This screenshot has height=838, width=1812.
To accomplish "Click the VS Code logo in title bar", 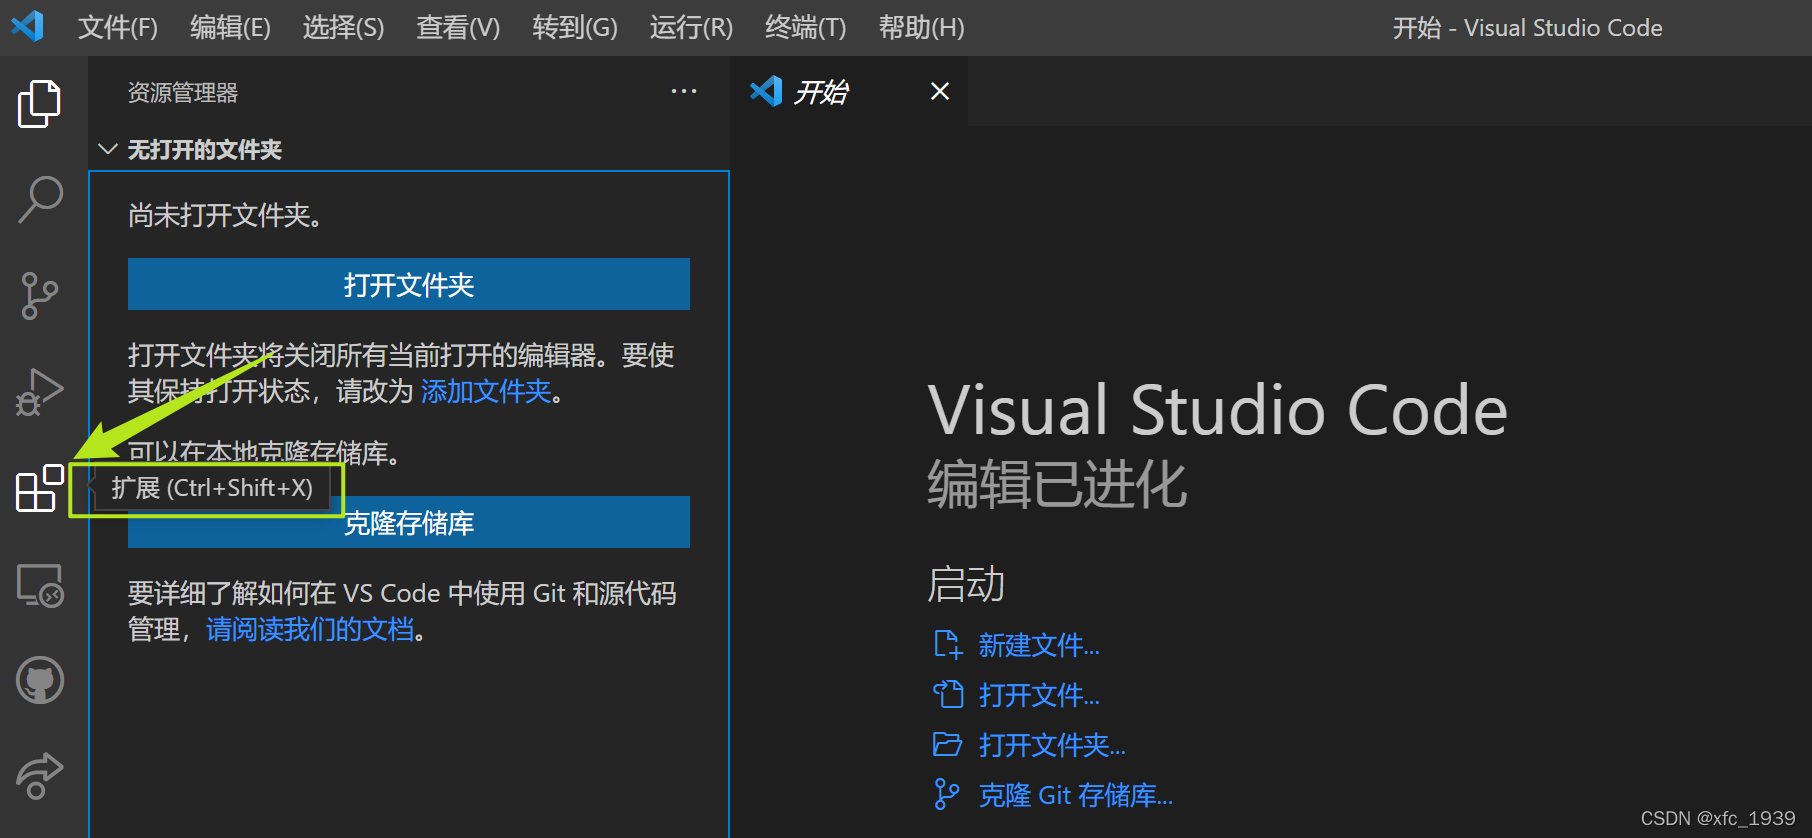I will [28, 26].
